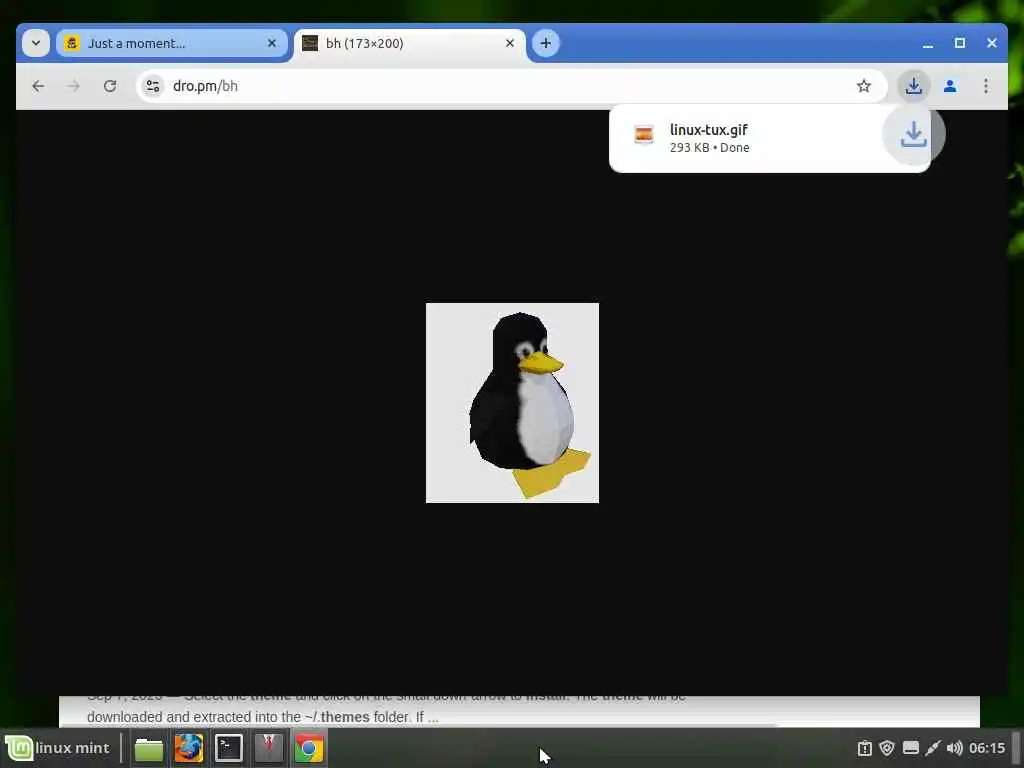Open the volume control in tray

[x=955, y=748]
